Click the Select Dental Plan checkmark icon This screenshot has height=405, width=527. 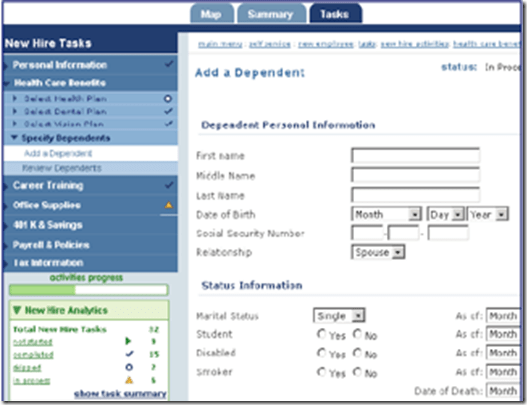169,111
